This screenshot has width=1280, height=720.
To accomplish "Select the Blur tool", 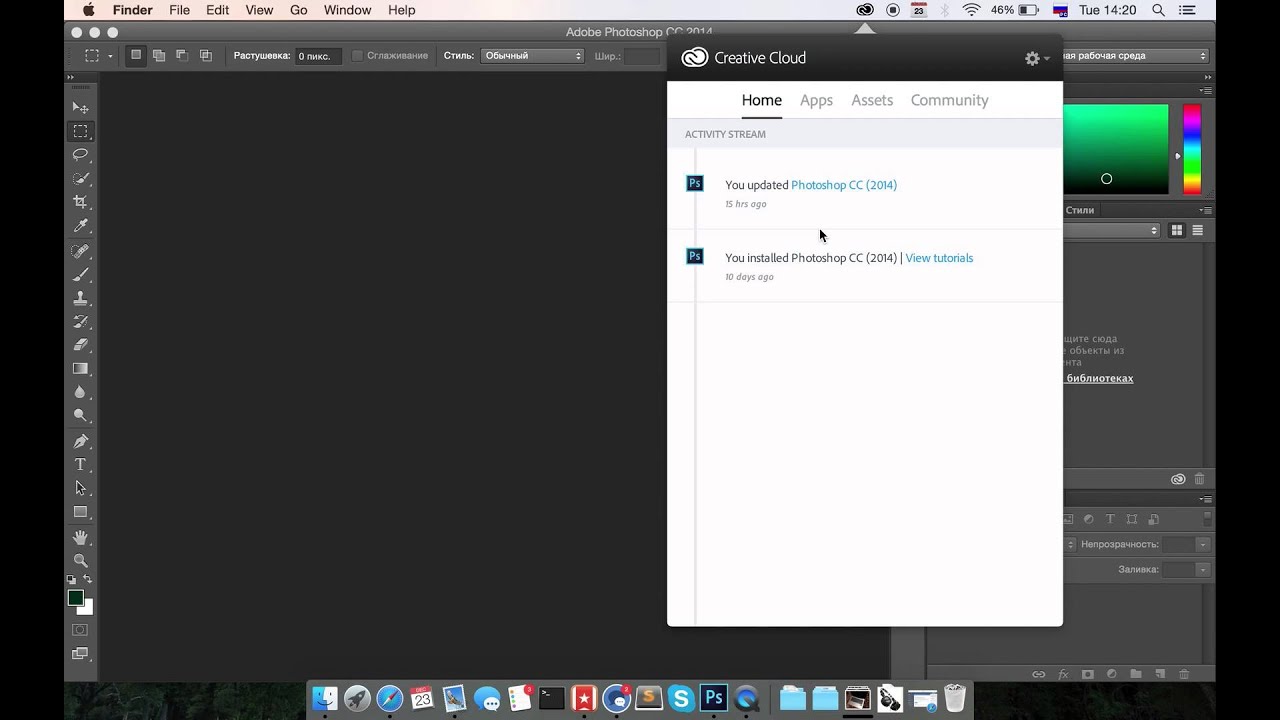I will 81,392.
